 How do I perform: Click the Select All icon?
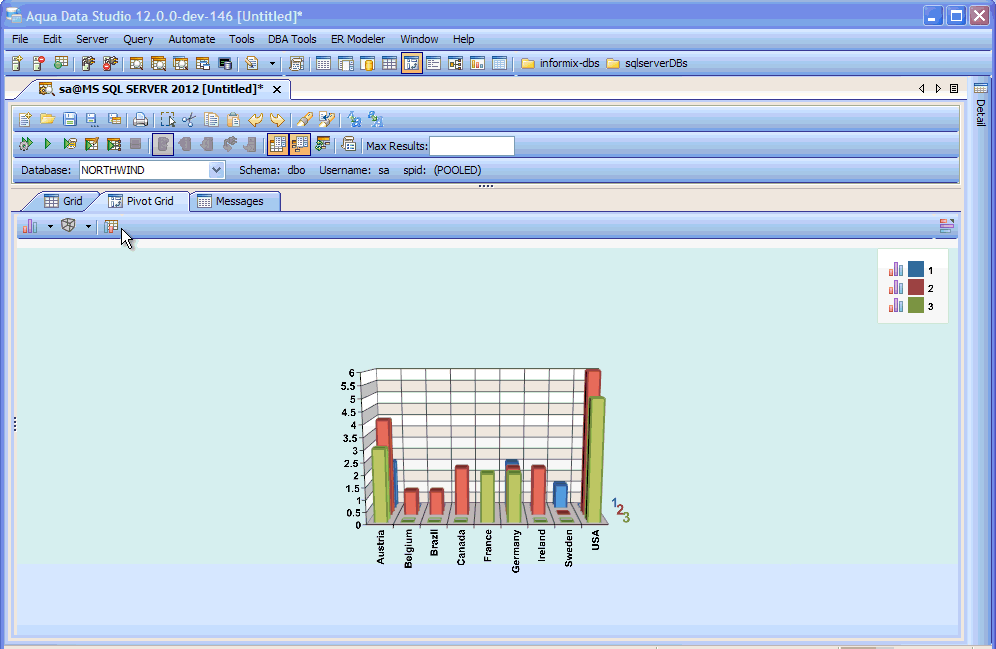coord(167,119)
